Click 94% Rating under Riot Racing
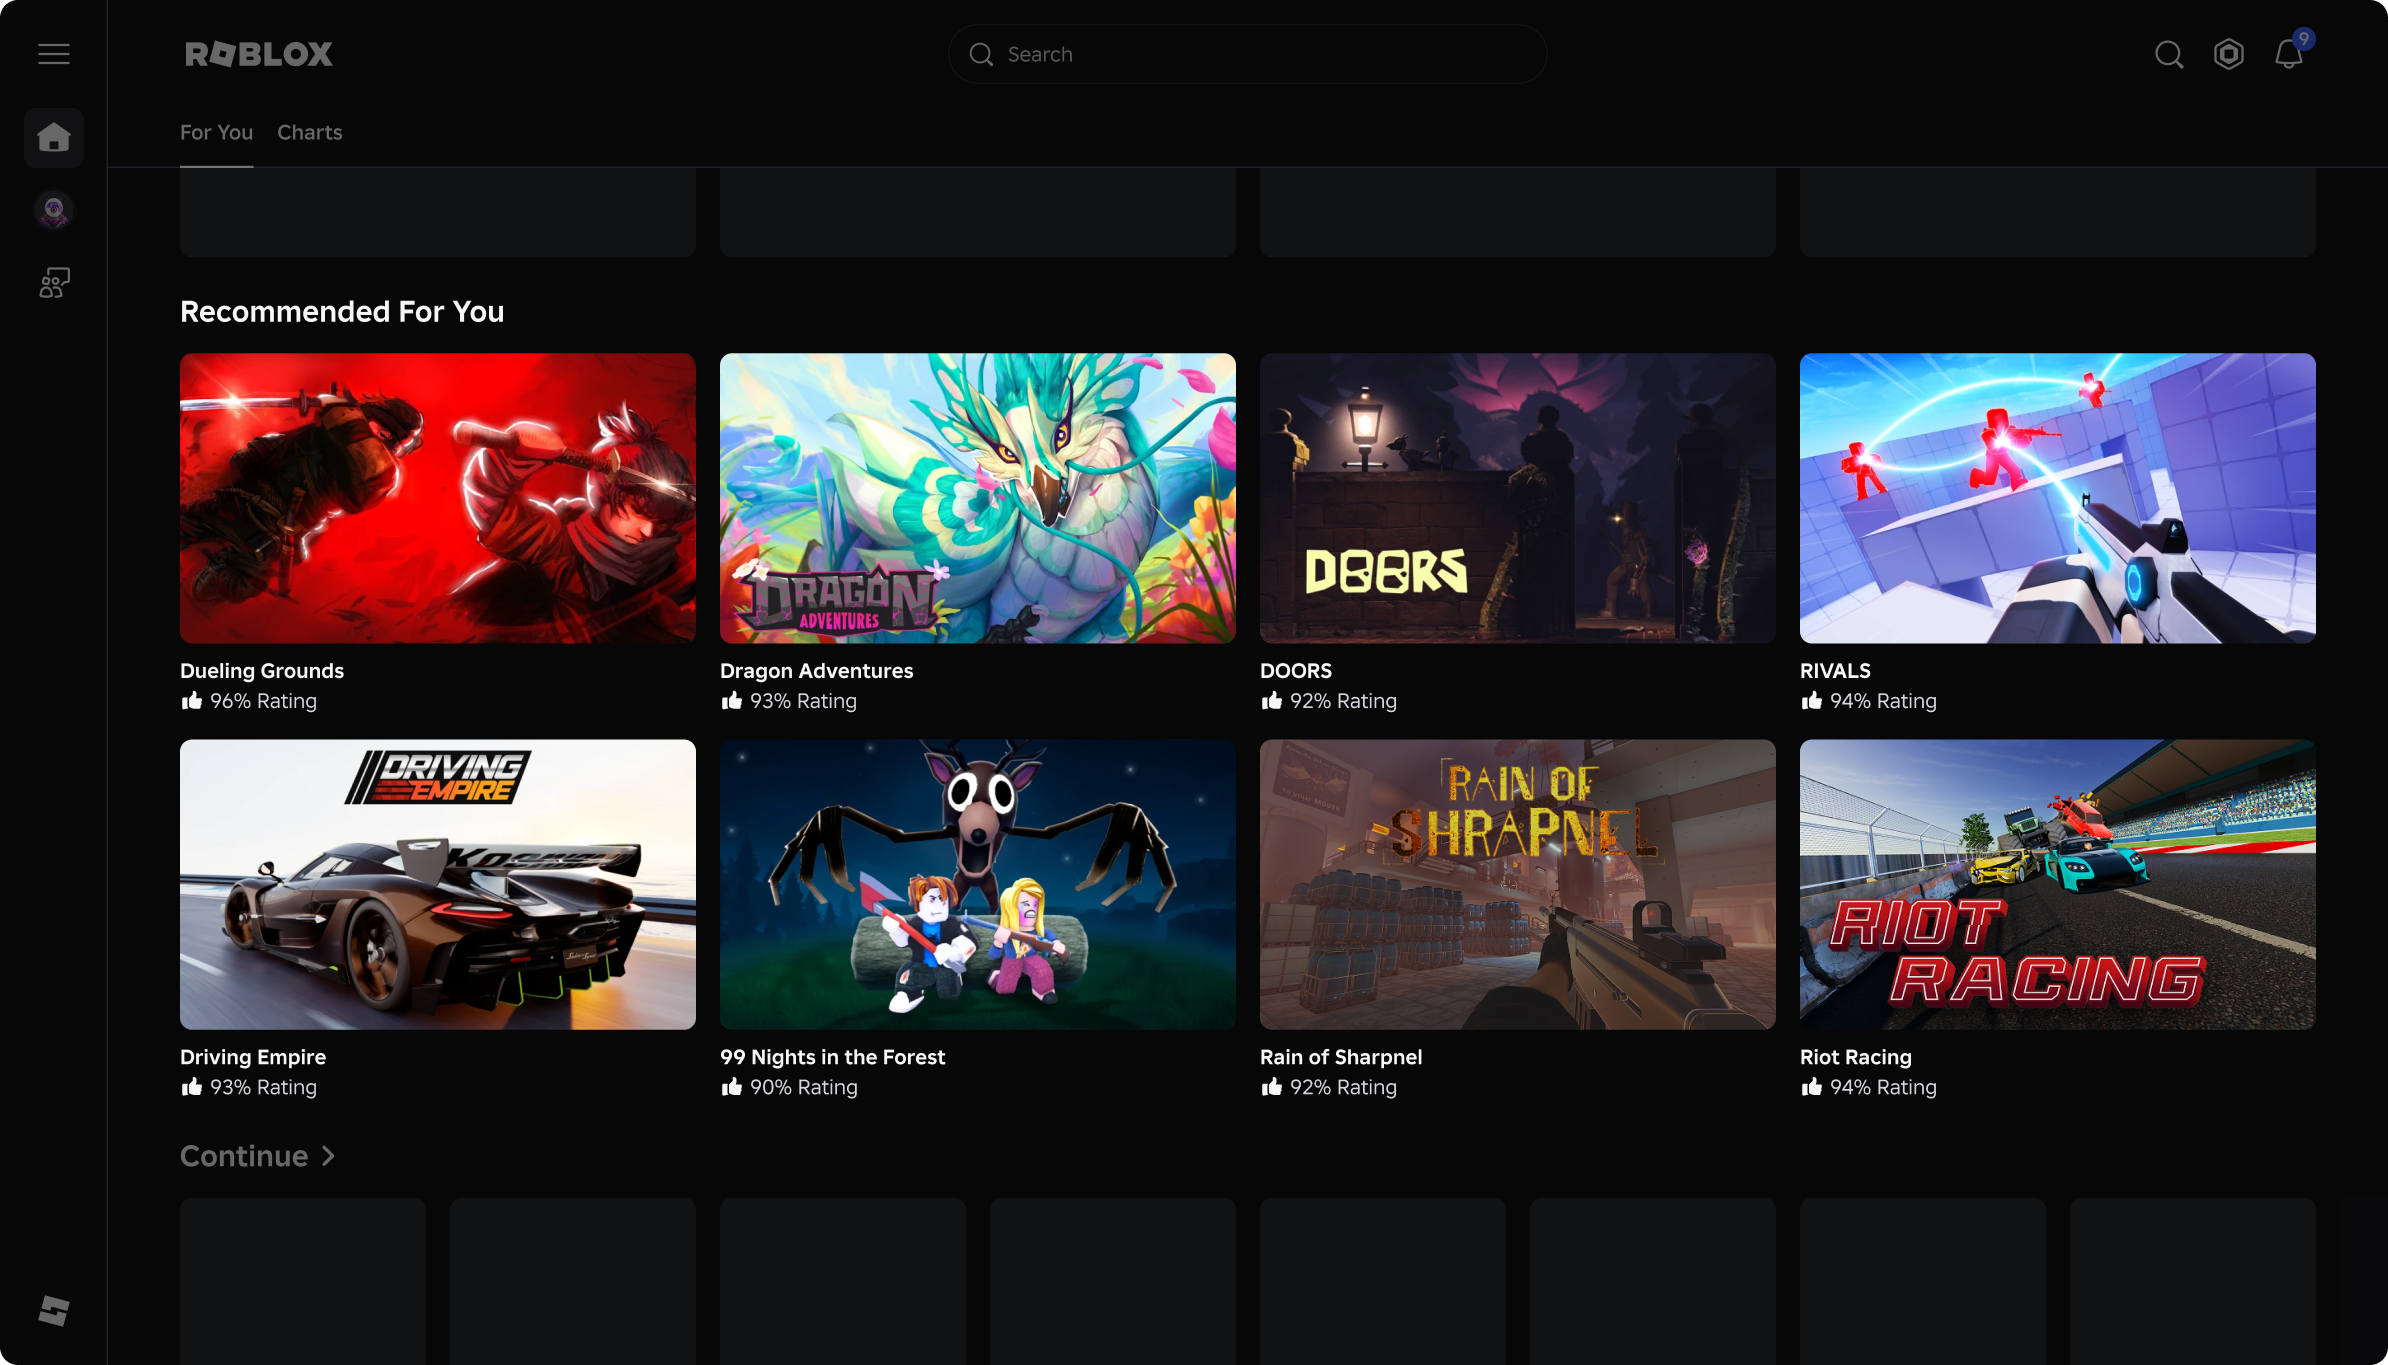The width and height of the screenshot is (2388, 1365). 1883,1087
